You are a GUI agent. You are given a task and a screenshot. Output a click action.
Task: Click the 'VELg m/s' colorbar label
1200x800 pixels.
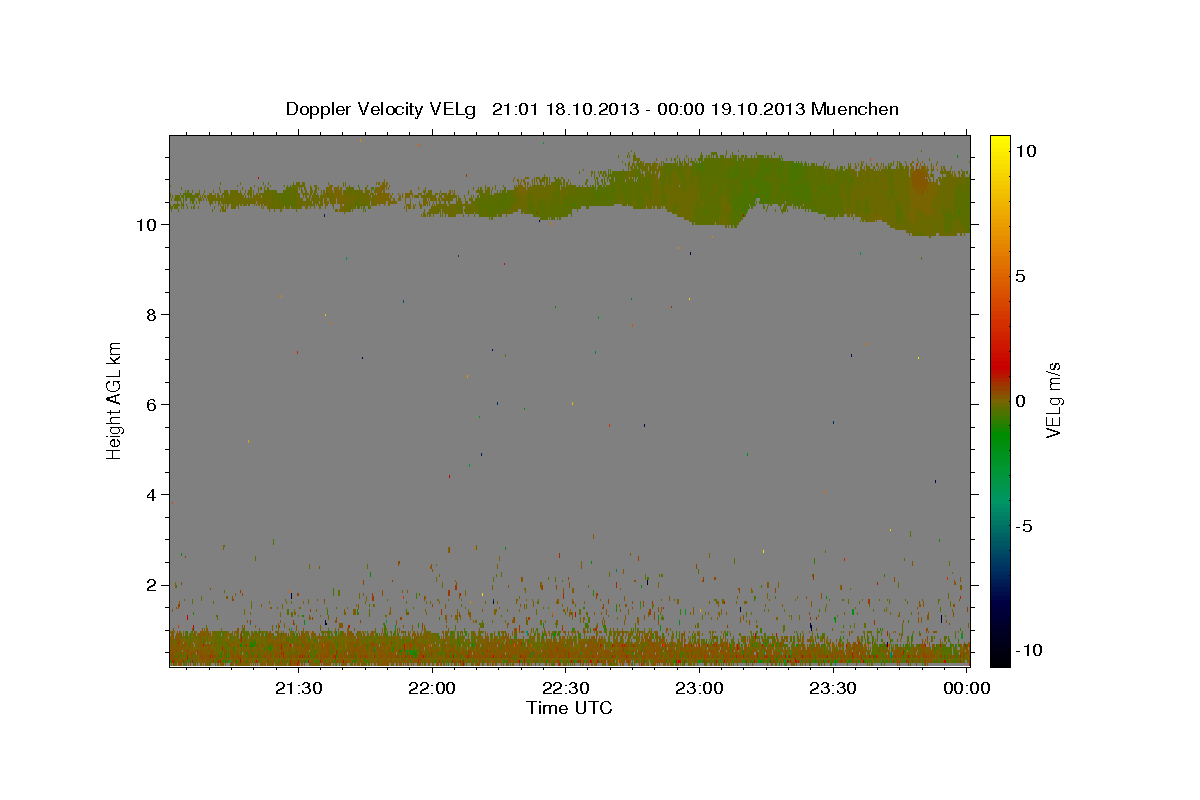point(1053,399)
